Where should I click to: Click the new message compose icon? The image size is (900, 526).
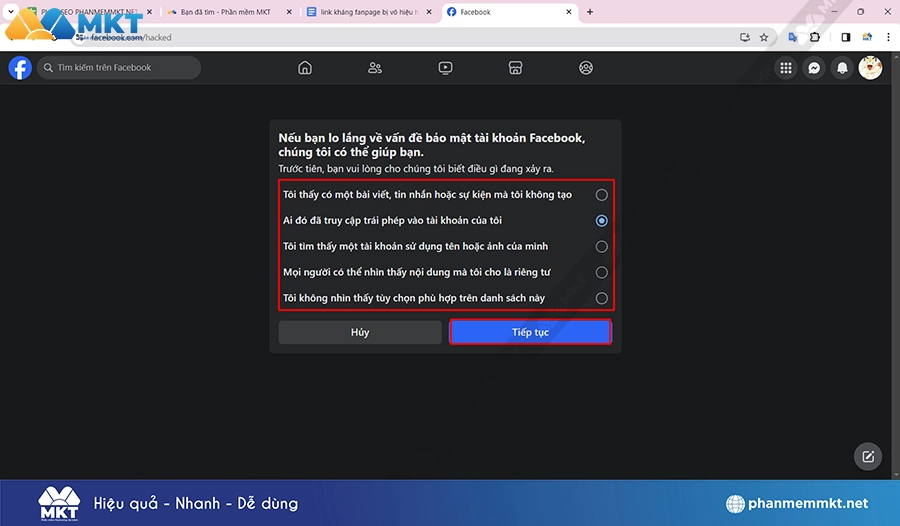(x=868, y=457)
